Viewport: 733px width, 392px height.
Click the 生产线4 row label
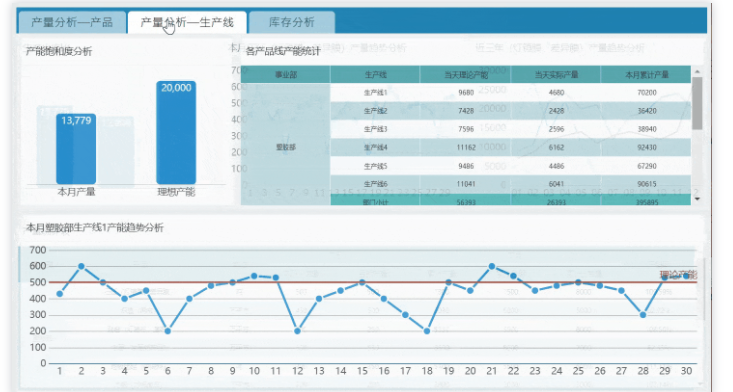tap(375, 147)
